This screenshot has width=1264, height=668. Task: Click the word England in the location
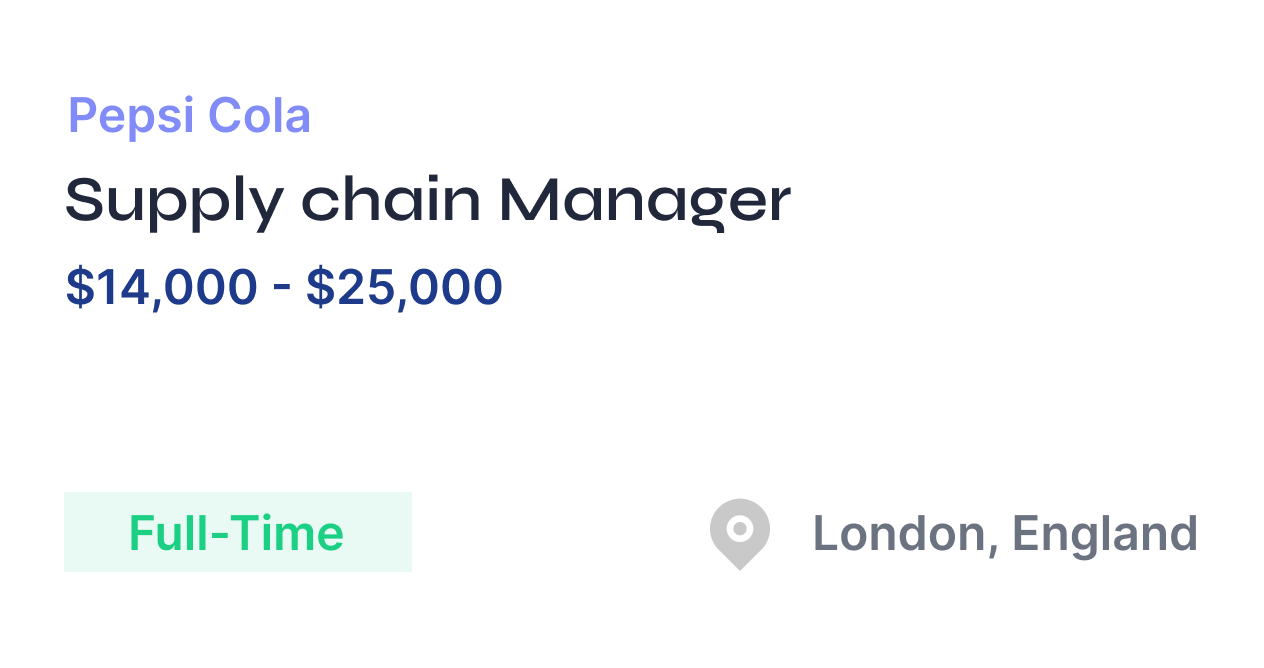(1105, 534)
